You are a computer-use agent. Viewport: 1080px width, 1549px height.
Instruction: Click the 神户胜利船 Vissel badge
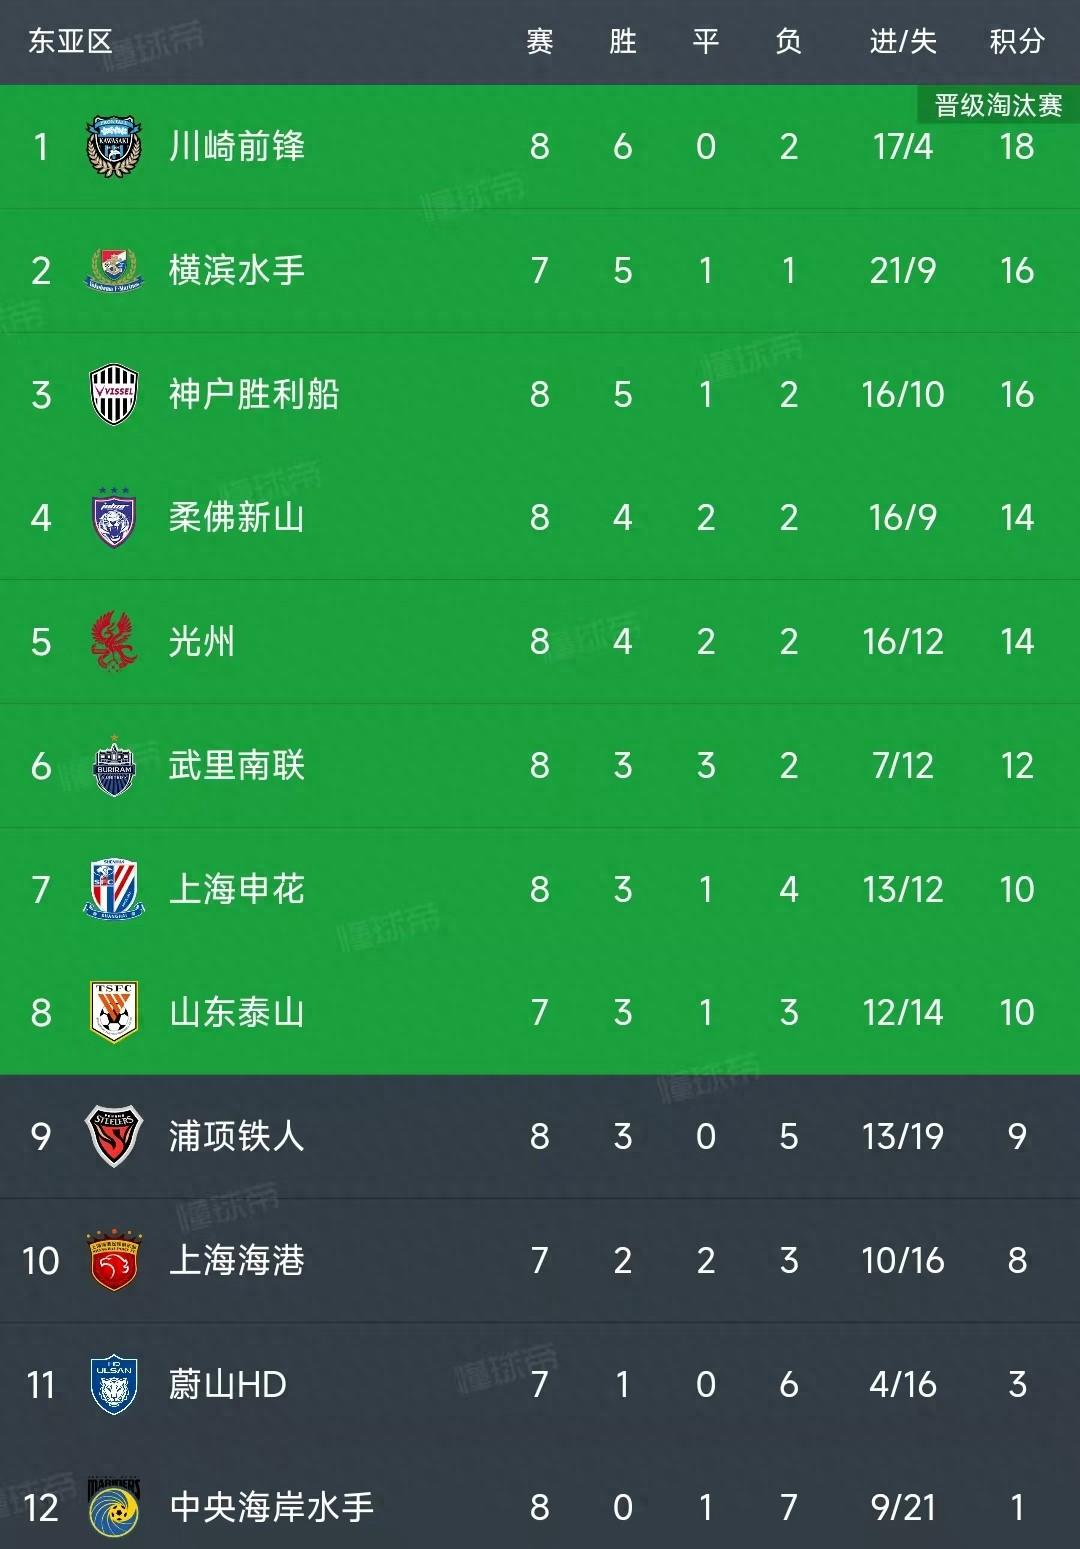pyautogui.click(x=113, y=393)
